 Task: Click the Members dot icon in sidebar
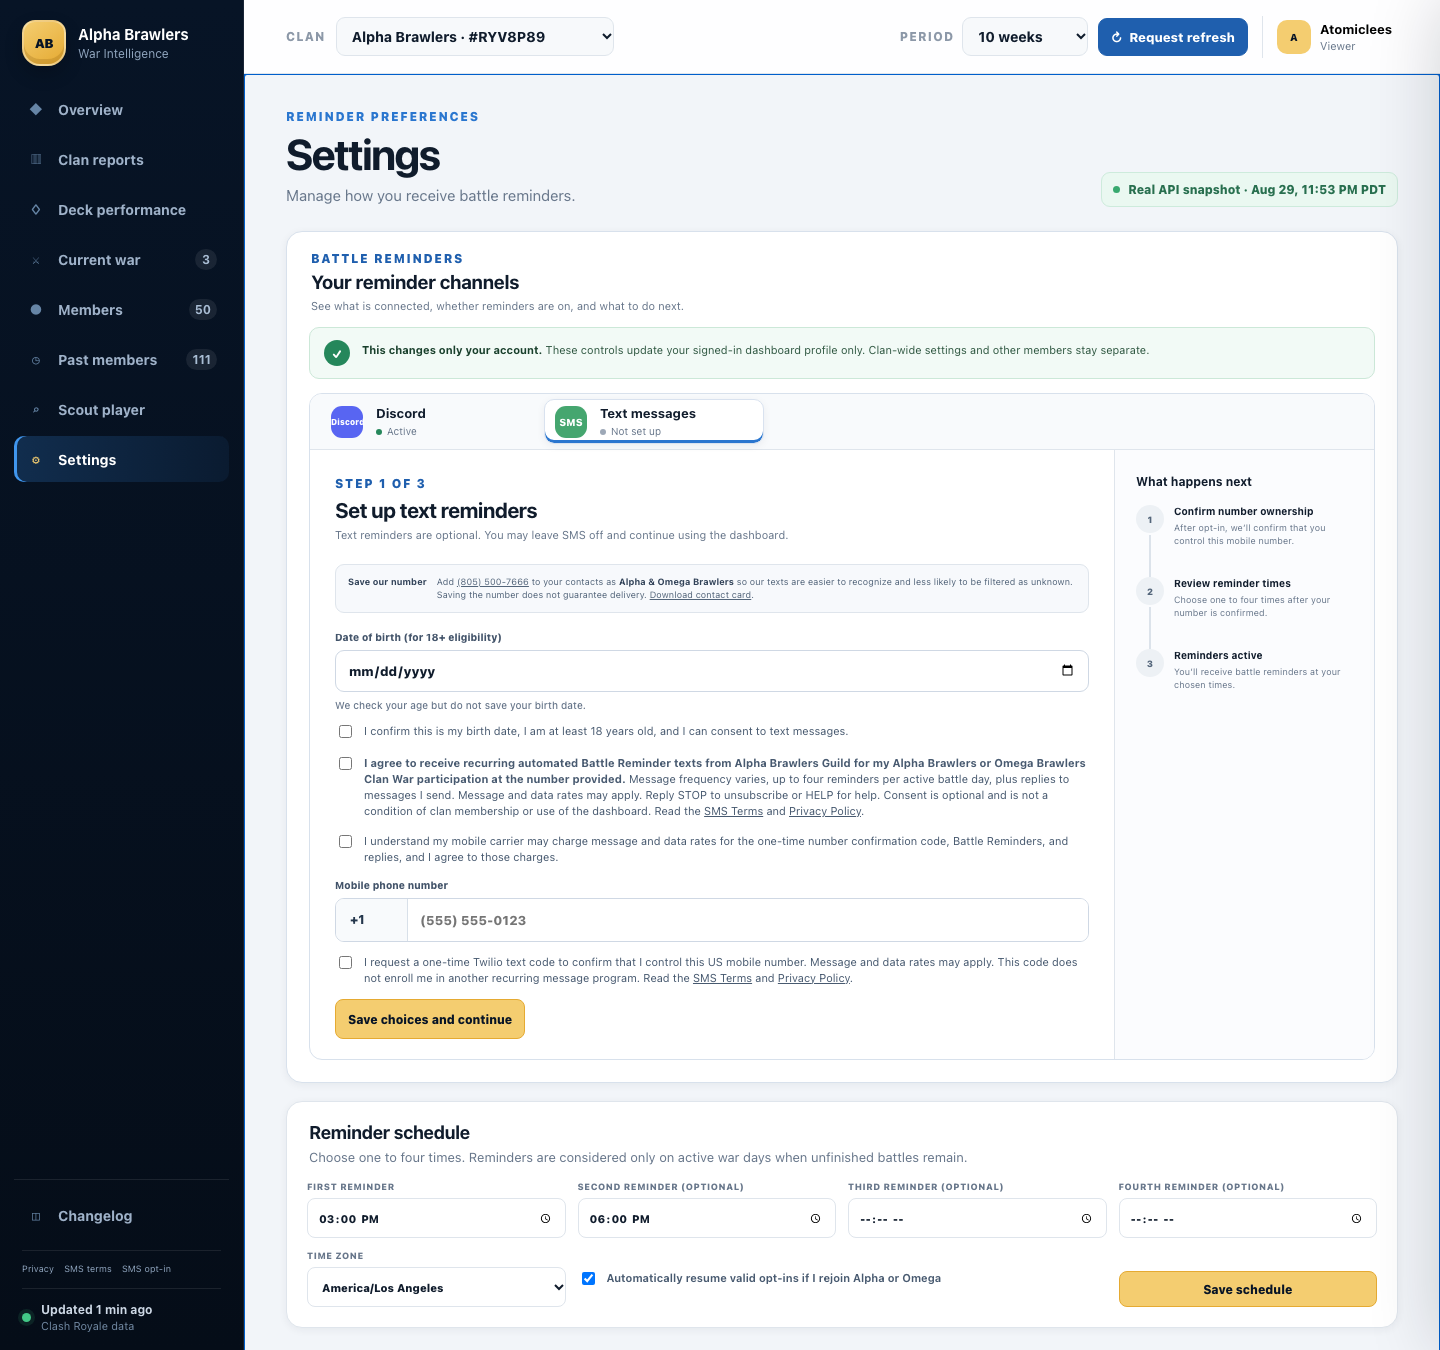[36, 310]
